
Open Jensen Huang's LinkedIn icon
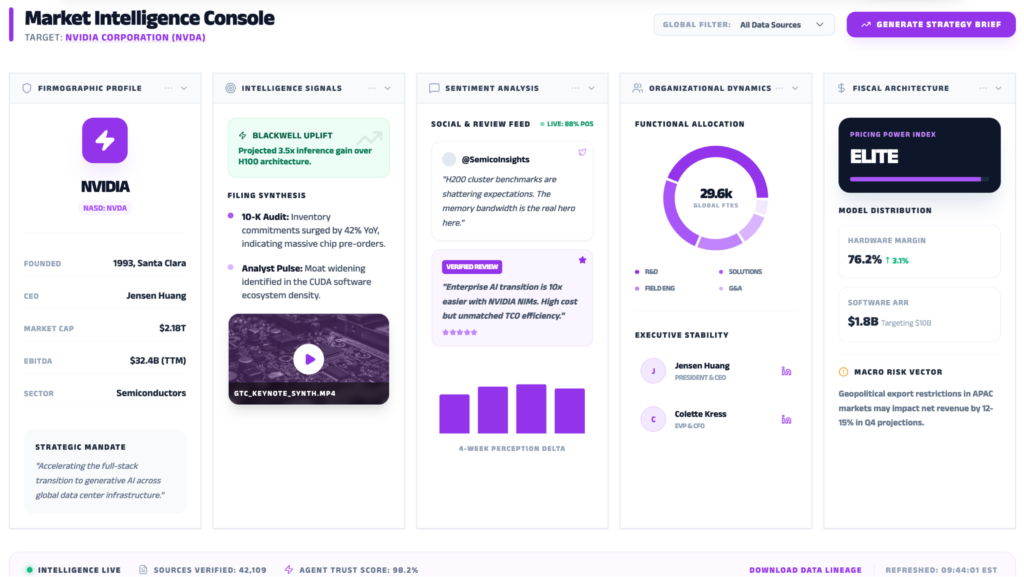(786, 371)
